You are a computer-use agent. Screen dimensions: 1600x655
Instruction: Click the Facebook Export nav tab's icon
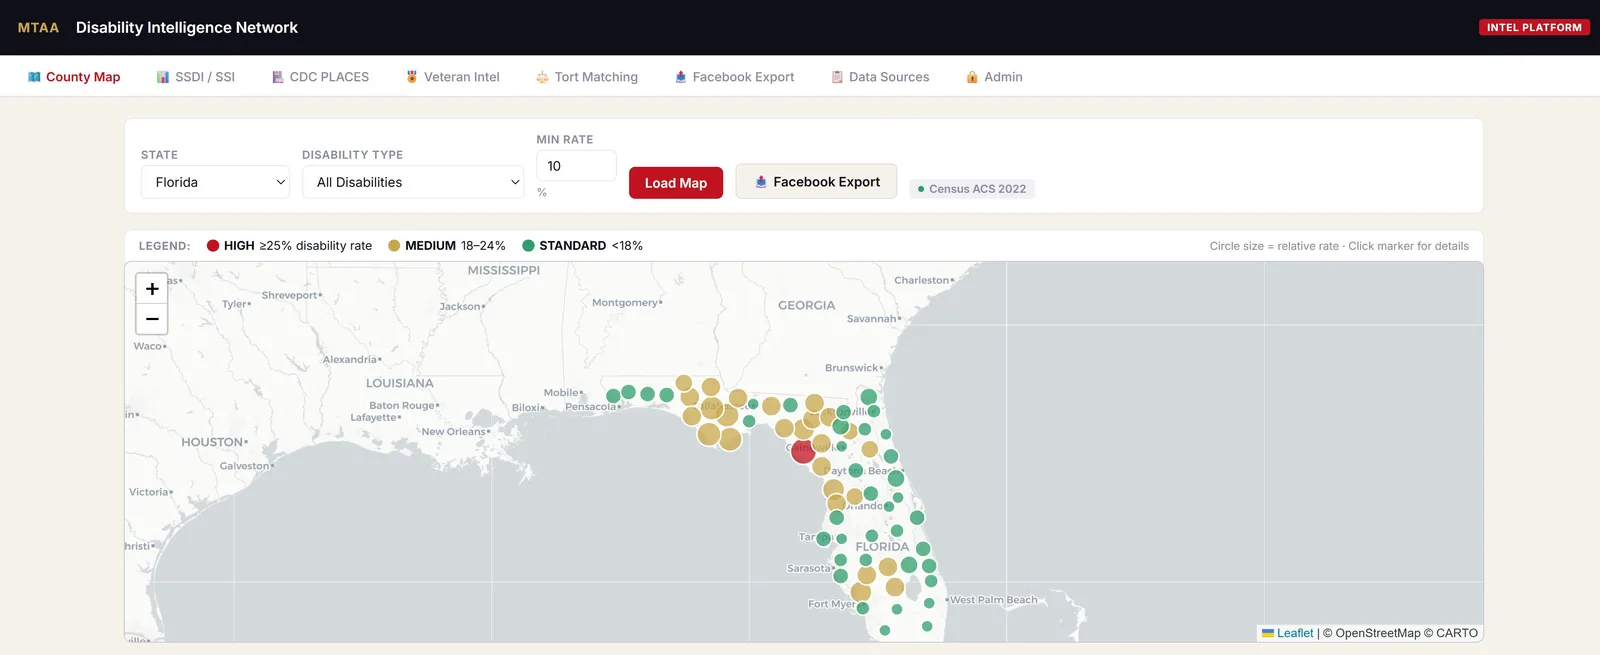coord(681,77)
